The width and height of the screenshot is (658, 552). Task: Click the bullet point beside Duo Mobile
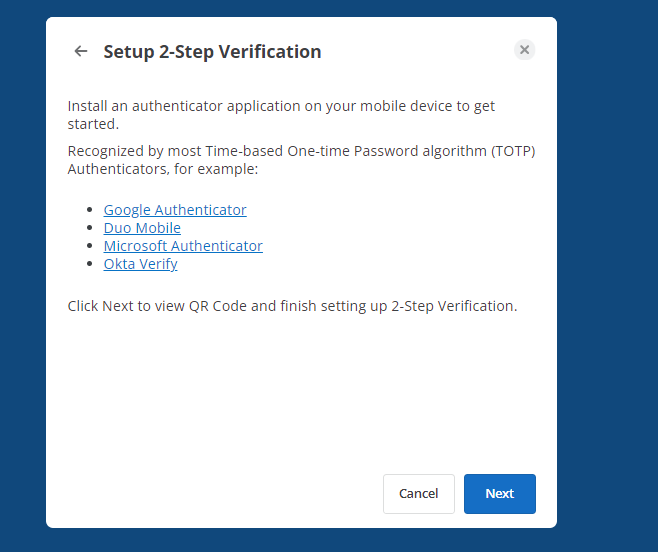click(89, 228)
